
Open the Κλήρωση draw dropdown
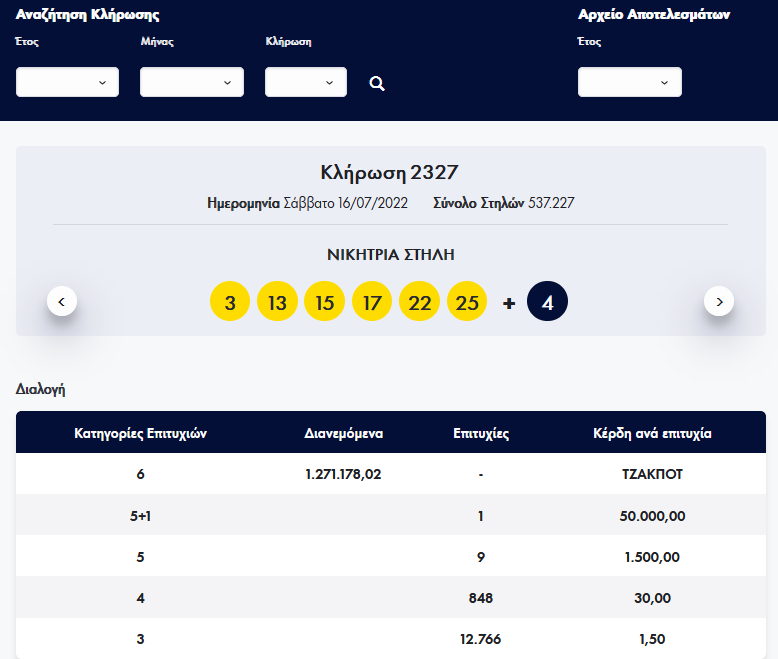tap(306, 82)
